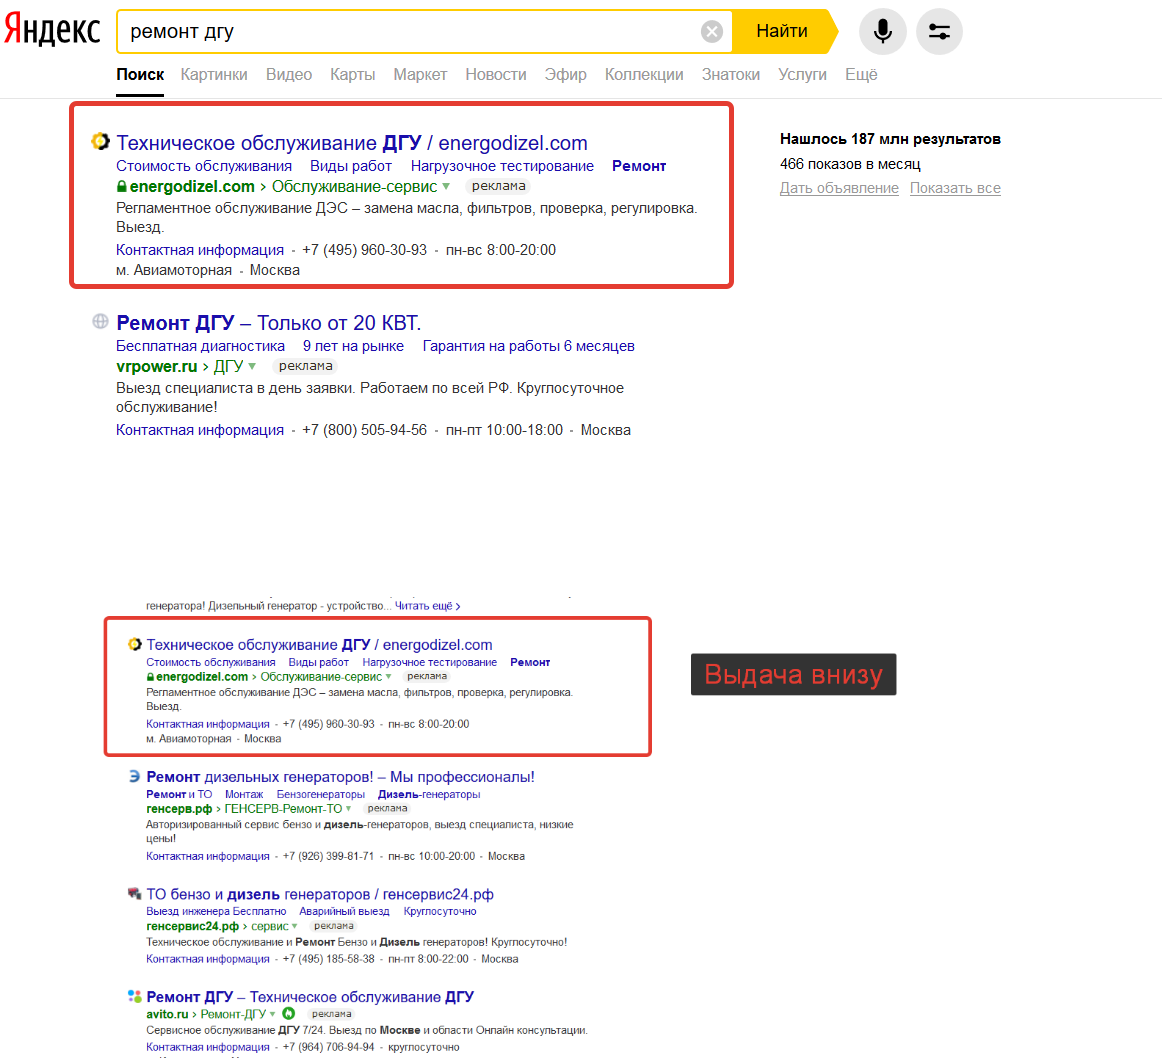Image resolution: width=1162 pixels, height=1058 pixels.
Task: Expand dropdown arrow after ГЕНСЕРВ-Ремонт-ТО
Action: click(348, 808)
